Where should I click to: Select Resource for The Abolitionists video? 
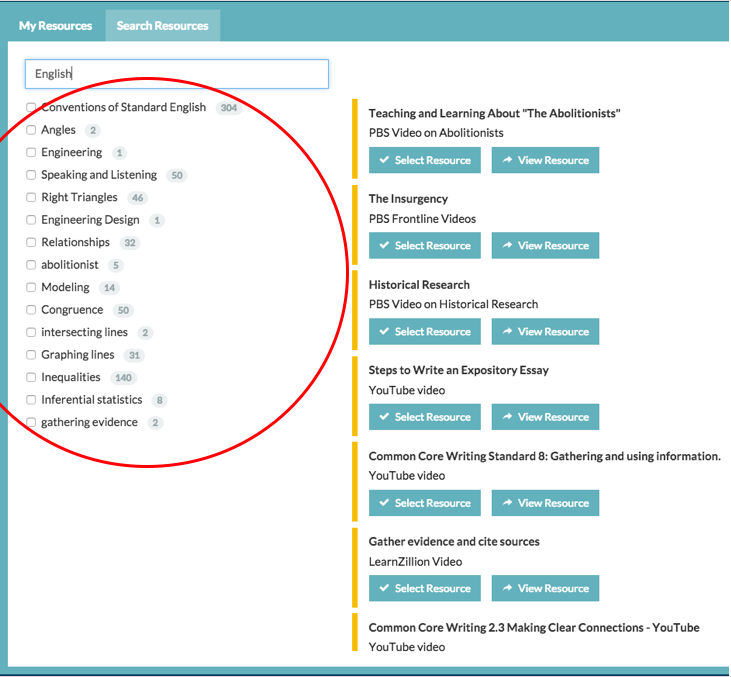coord(424,160)
